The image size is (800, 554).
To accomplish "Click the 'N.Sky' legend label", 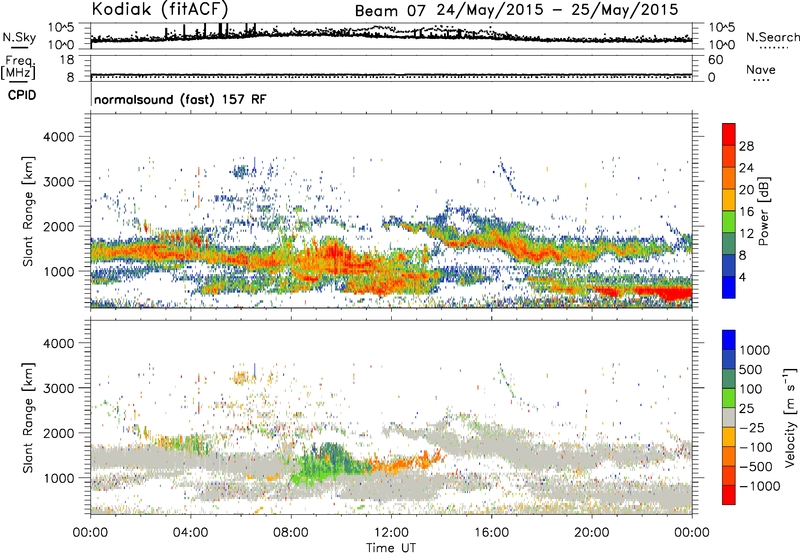I will 19,37.
